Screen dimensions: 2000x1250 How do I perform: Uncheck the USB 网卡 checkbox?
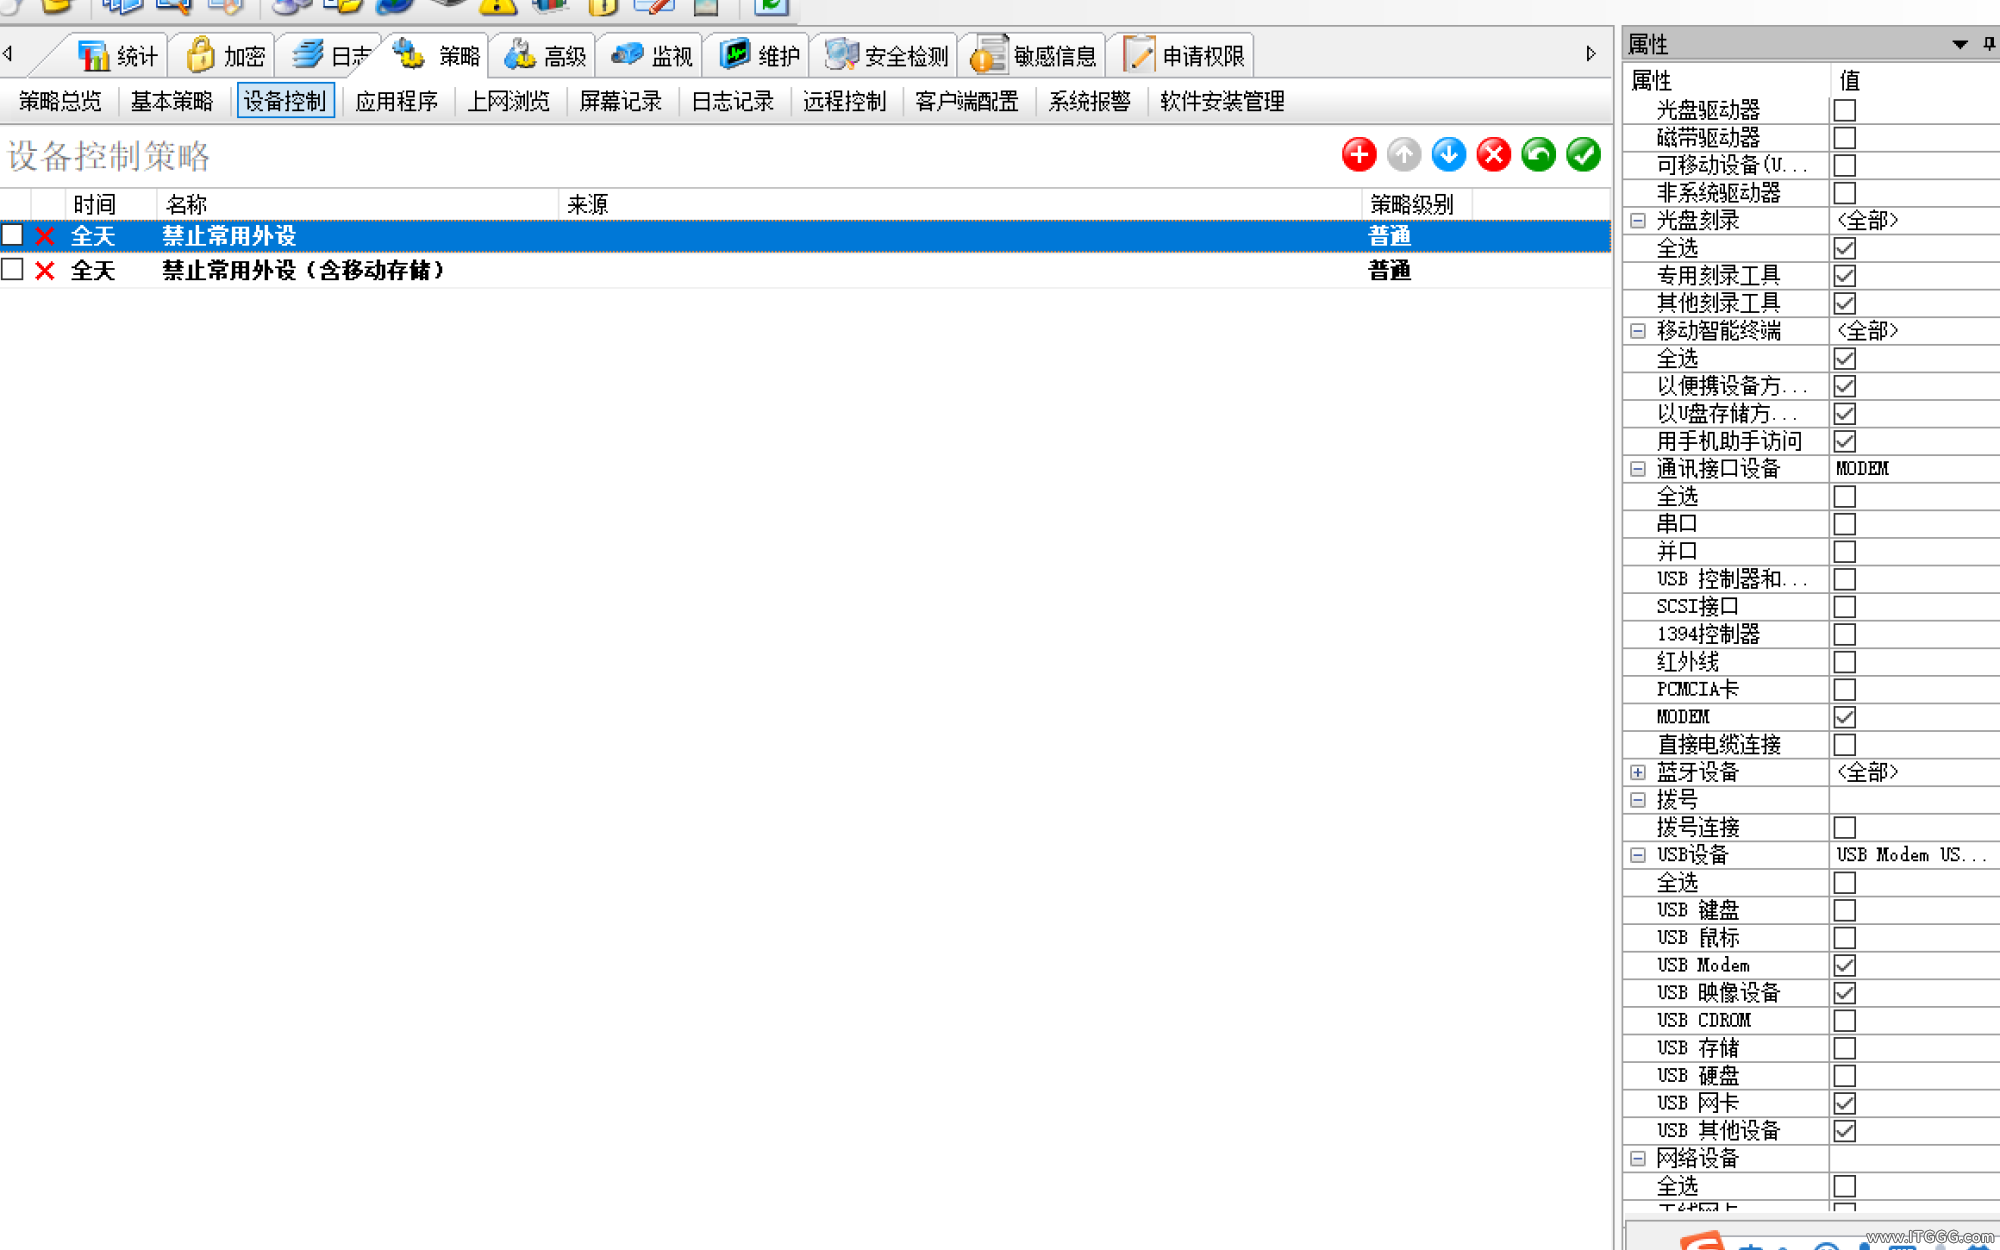(x=1845, y=1103)
